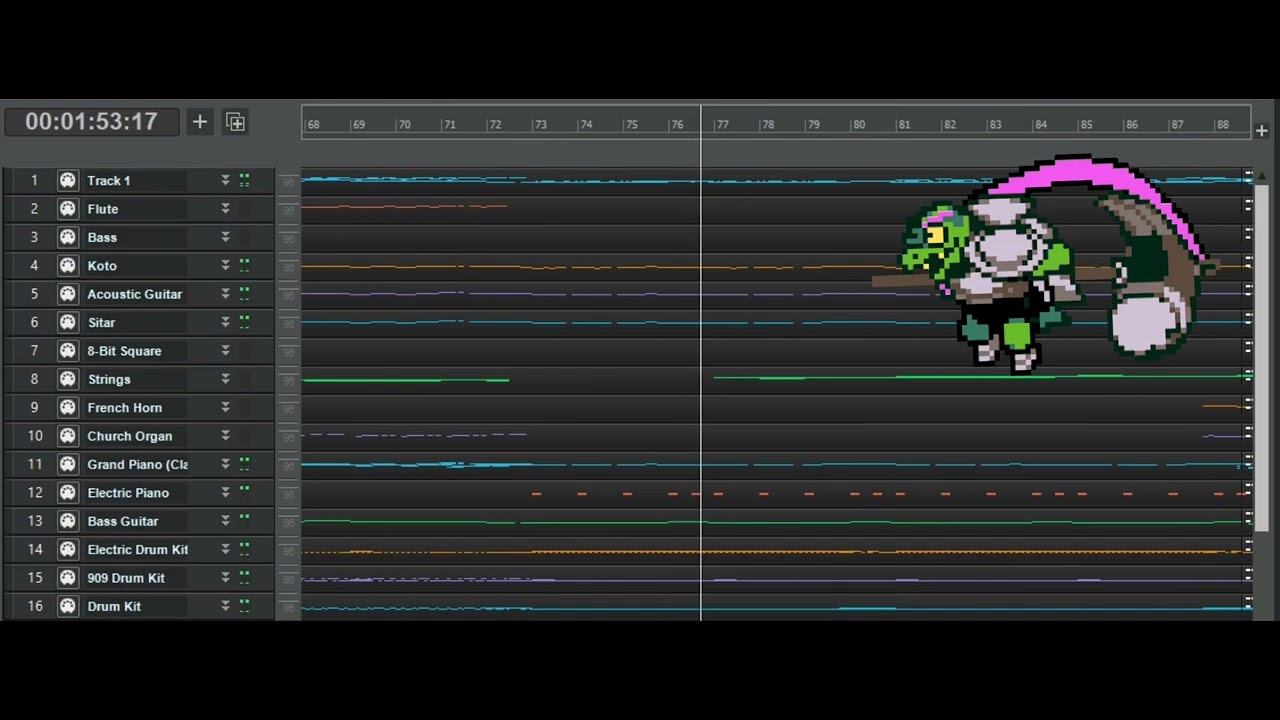1280x720 pixels.
Task: Open the Bass Guitar track dropdown
Action: point(225,521)
